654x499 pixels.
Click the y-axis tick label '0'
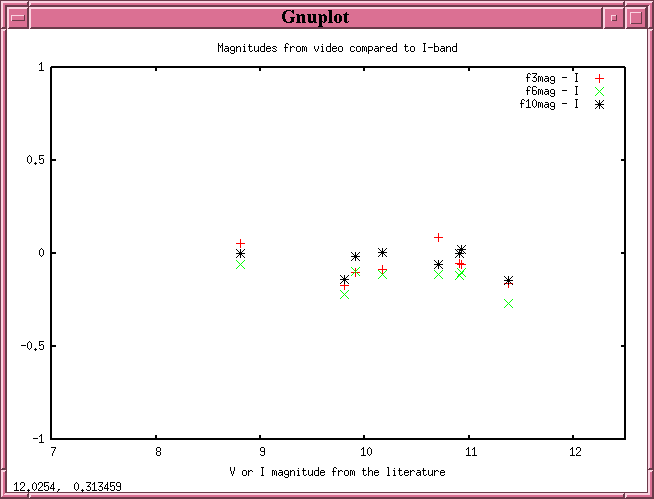point(41,253)
